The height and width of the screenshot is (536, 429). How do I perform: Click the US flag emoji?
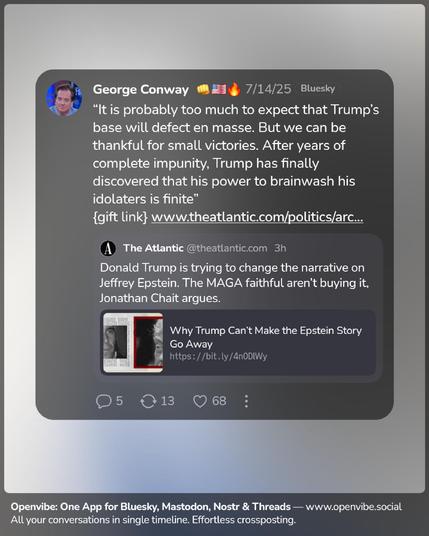(219, 90)
